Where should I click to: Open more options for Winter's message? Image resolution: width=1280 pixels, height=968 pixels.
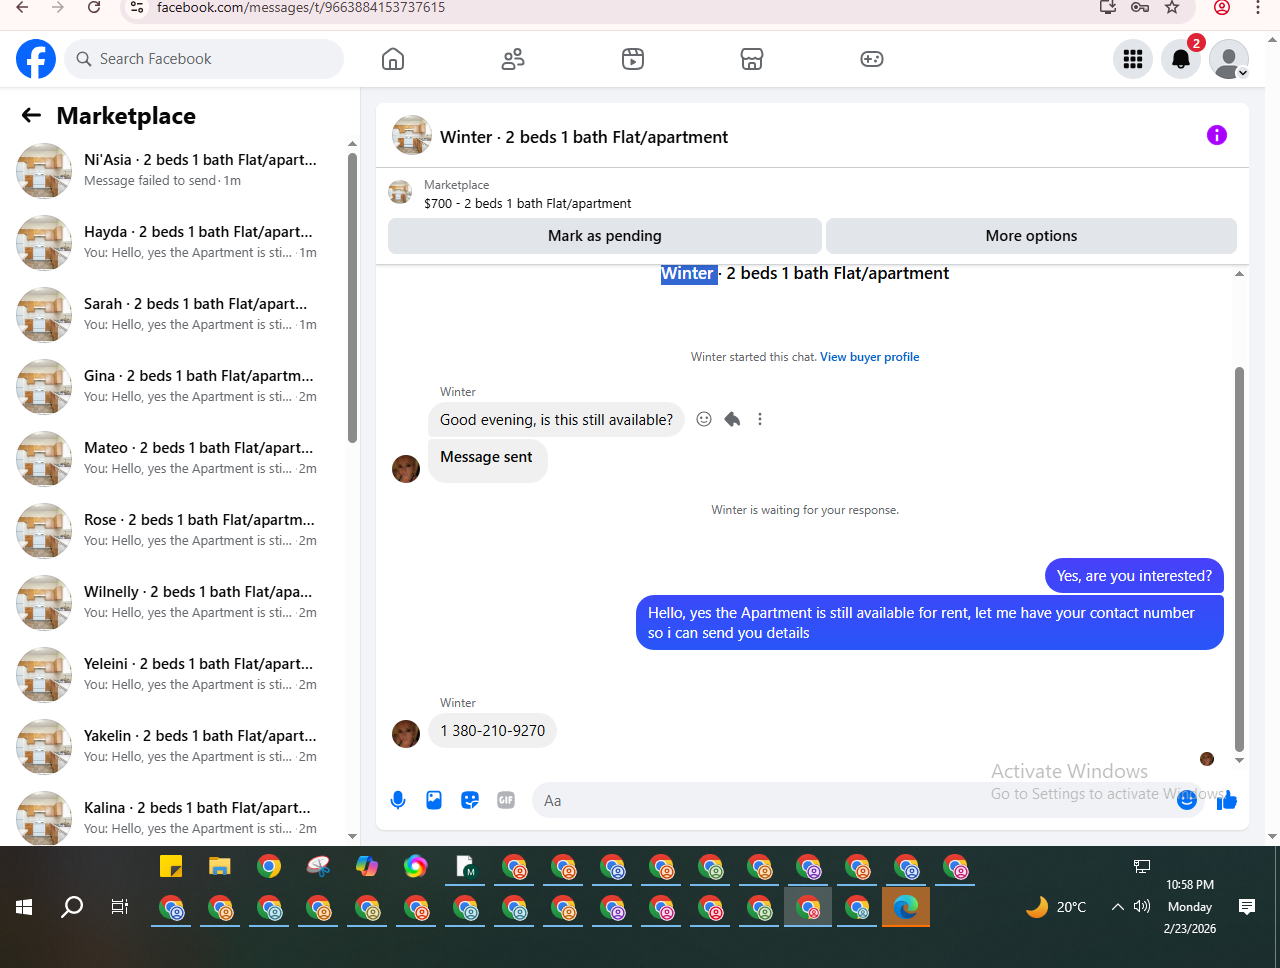[x=760, y=419]
